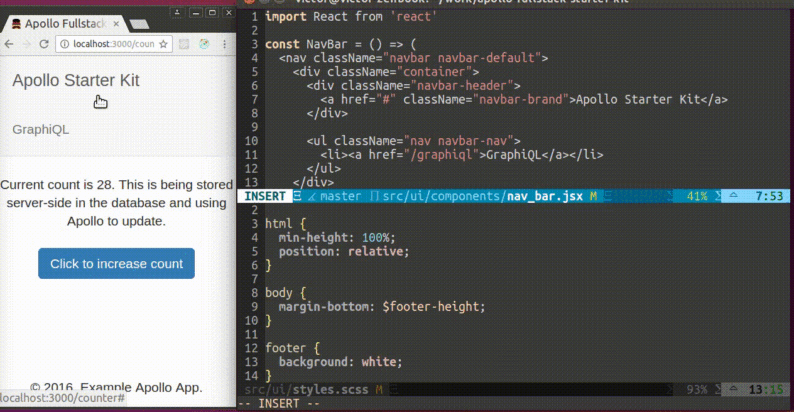This screenshot has width=794, height=412.
Task: Open the GraphiQL nav link
Action: (41, 129)
